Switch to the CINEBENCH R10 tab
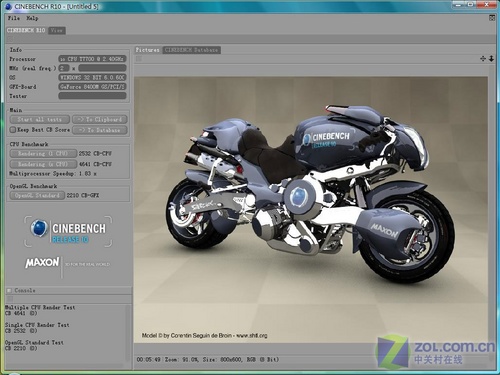Image resolution: width=500 pixels, height=375 pixels. point(26,30)
